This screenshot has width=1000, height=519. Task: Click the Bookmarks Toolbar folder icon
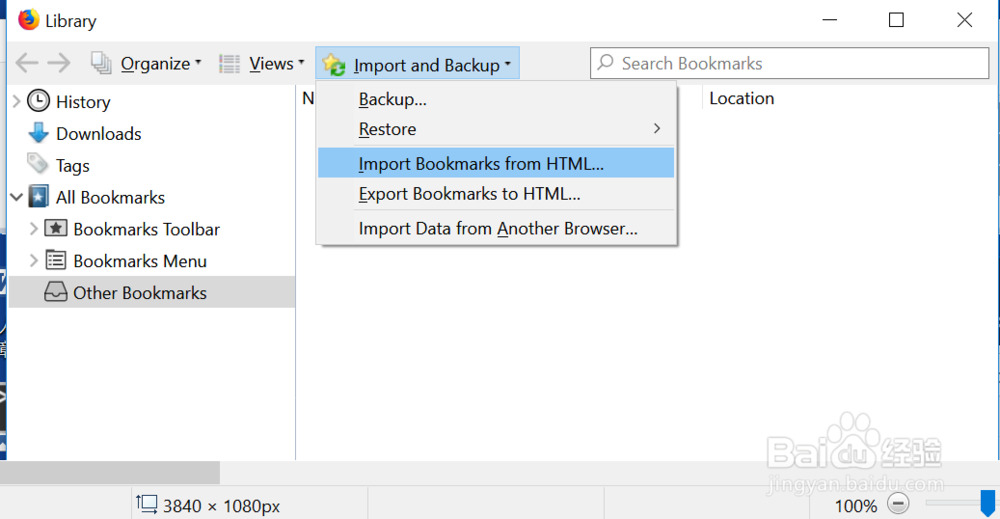click(56, 229)
